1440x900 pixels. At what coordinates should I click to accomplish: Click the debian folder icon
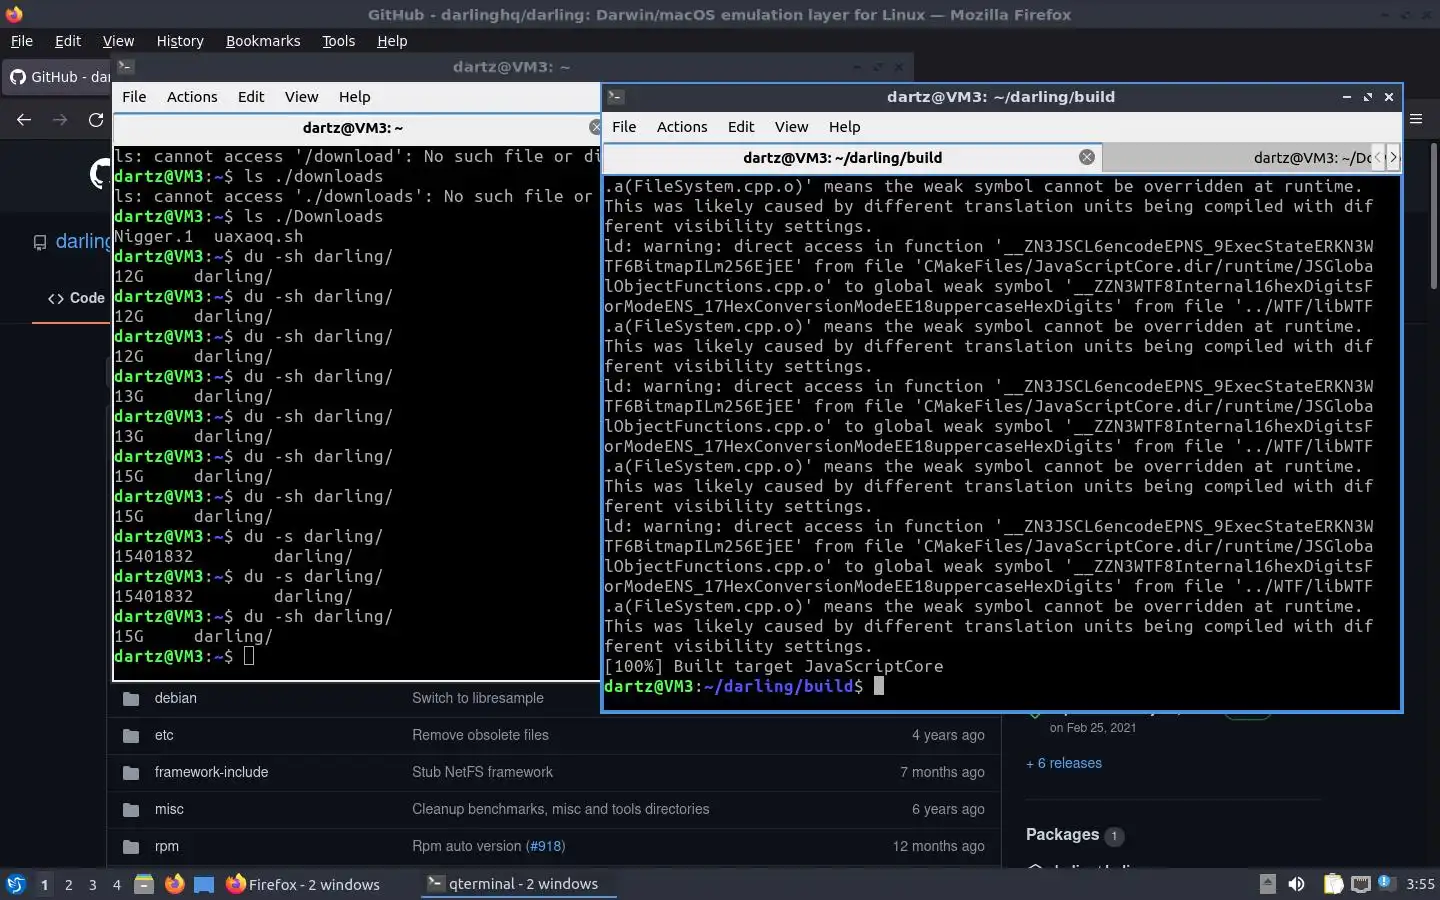coord(131,699)
